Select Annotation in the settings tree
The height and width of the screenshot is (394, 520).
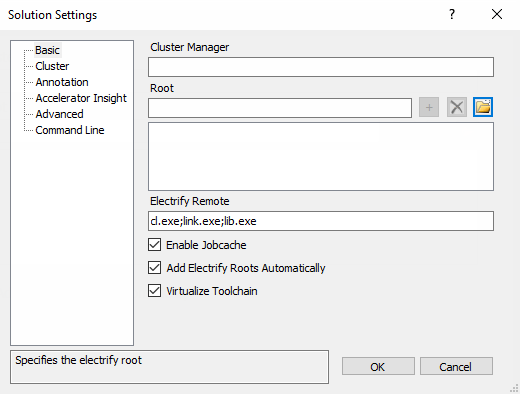[62, 82]
